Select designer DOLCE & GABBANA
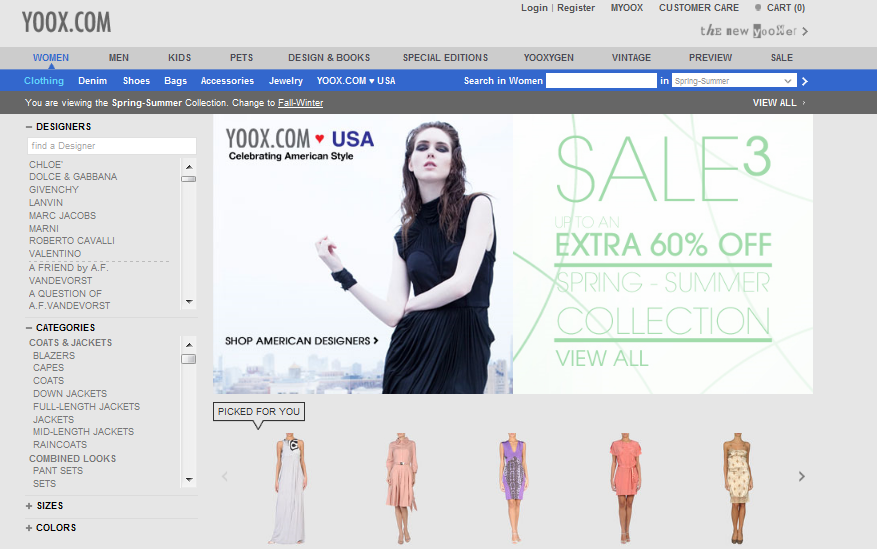877x549 pixels. tap(73, 177)
